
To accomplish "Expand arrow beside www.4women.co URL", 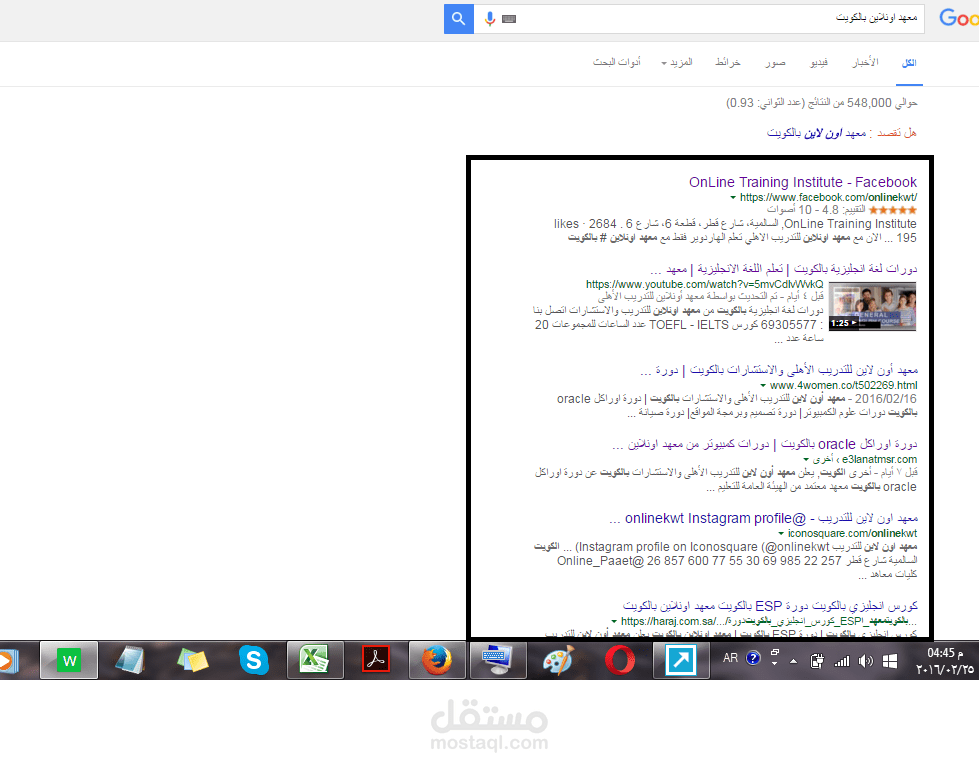I will tap(763, 386).
